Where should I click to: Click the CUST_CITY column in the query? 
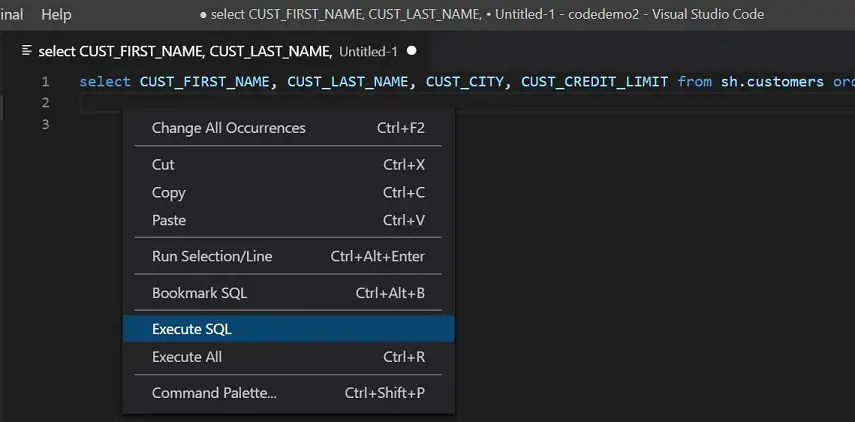pyautogui.click(x=465, y=82)
